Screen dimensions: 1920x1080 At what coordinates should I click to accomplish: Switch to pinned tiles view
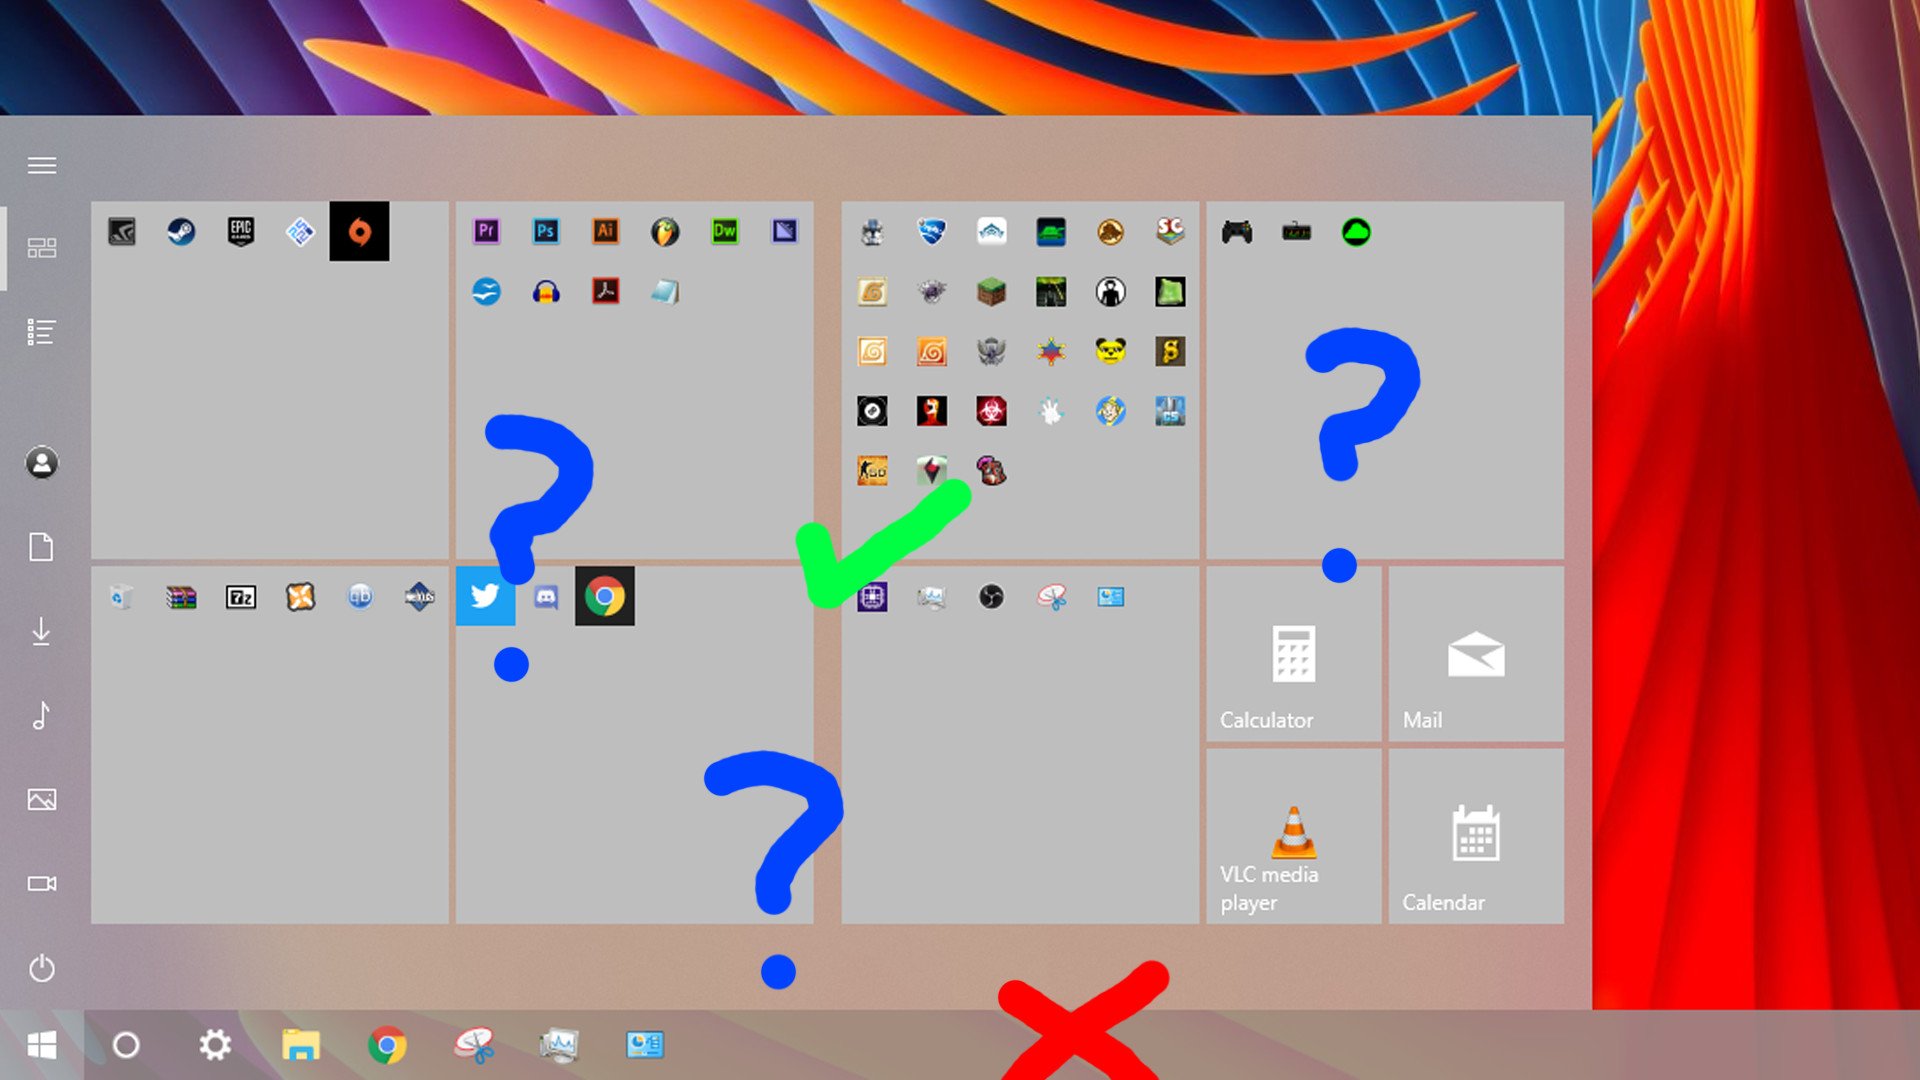pyautogui.click(x=42, y=248)
